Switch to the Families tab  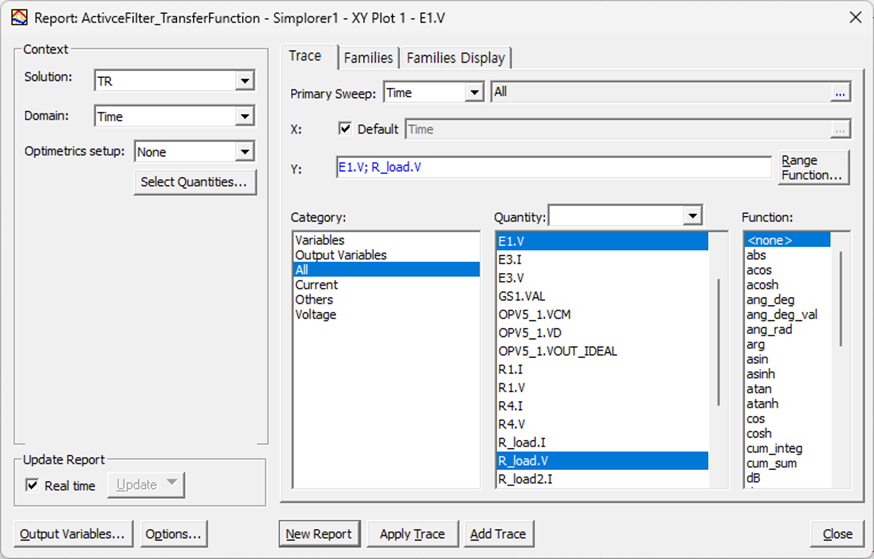tap(368, 58)
